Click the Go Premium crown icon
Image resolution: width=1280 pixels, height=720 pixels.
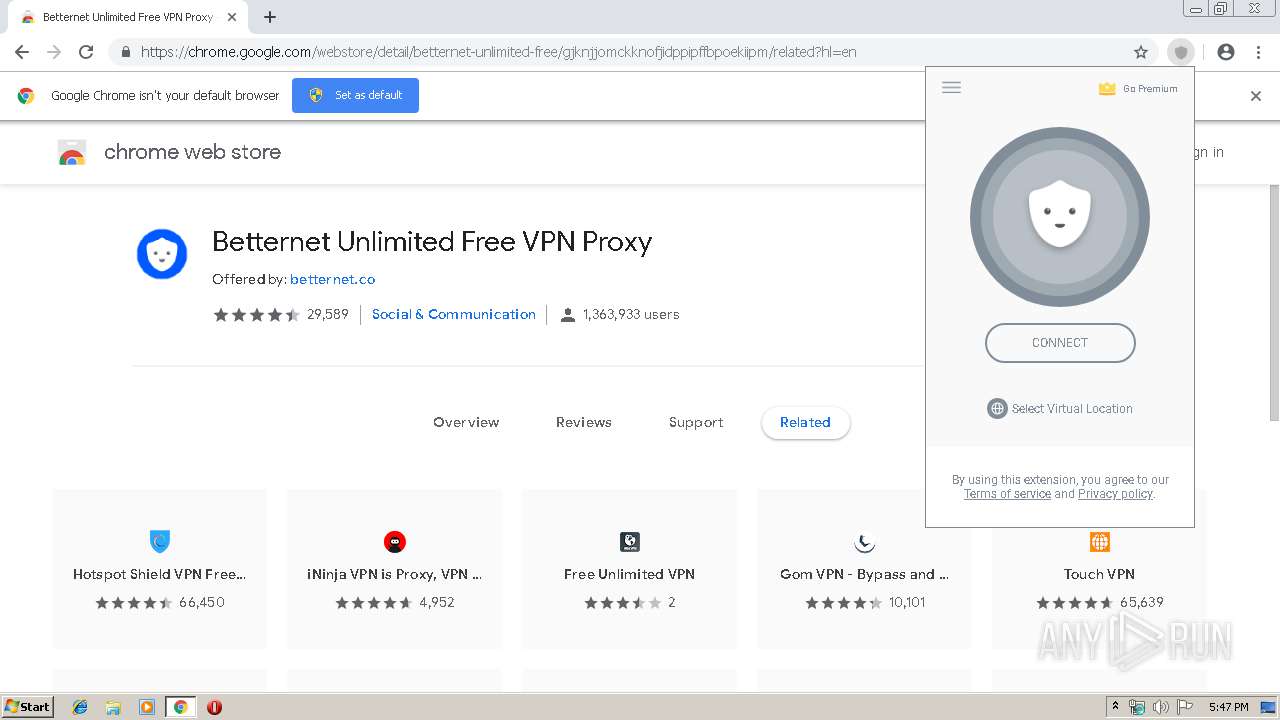pyautogui.click(x=1107, y=89)
